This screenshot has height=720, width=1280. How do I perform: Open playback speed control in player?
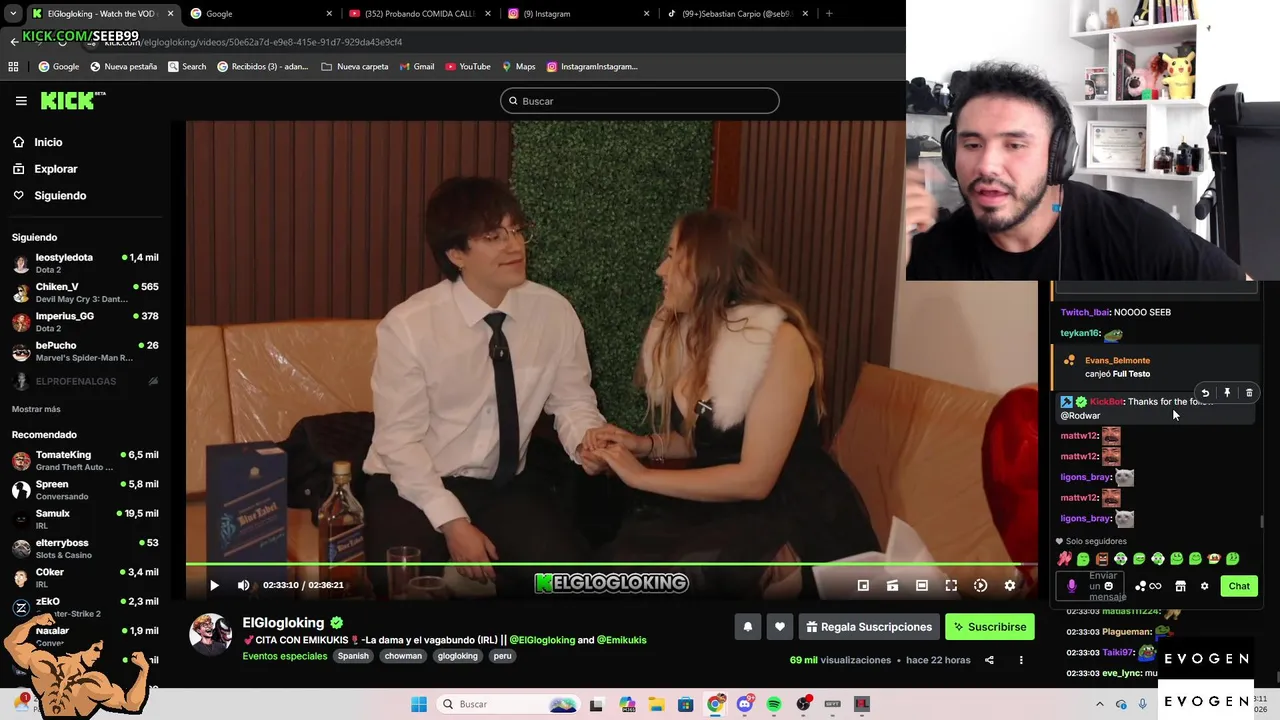coord(980,585)
